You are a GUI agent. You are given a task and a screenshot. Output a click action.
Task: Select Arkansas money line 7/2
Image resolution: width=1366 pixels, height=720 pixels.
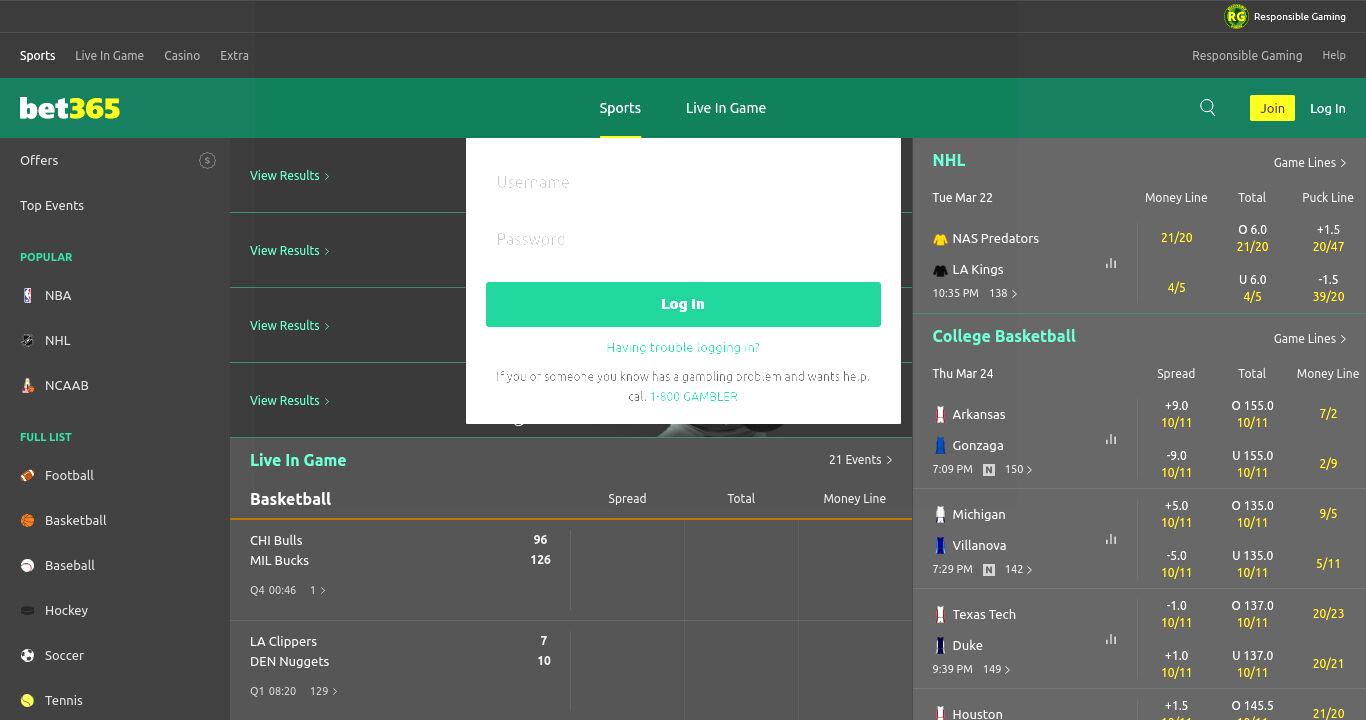(1328, 413)
